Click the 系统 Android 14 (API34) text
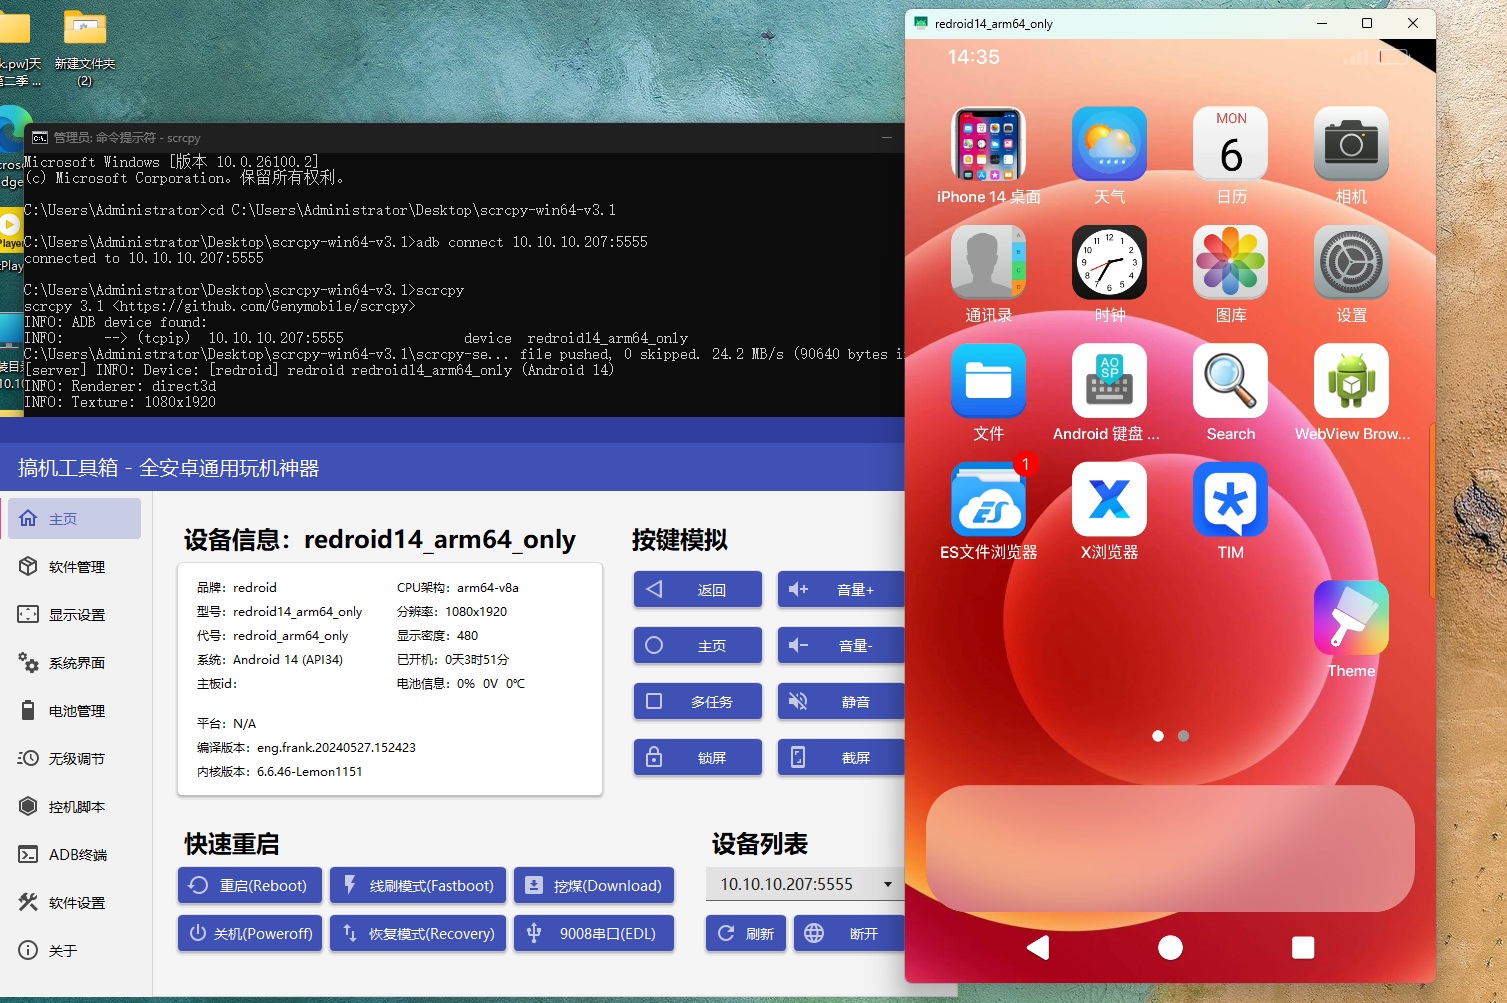 coord(270,660)
